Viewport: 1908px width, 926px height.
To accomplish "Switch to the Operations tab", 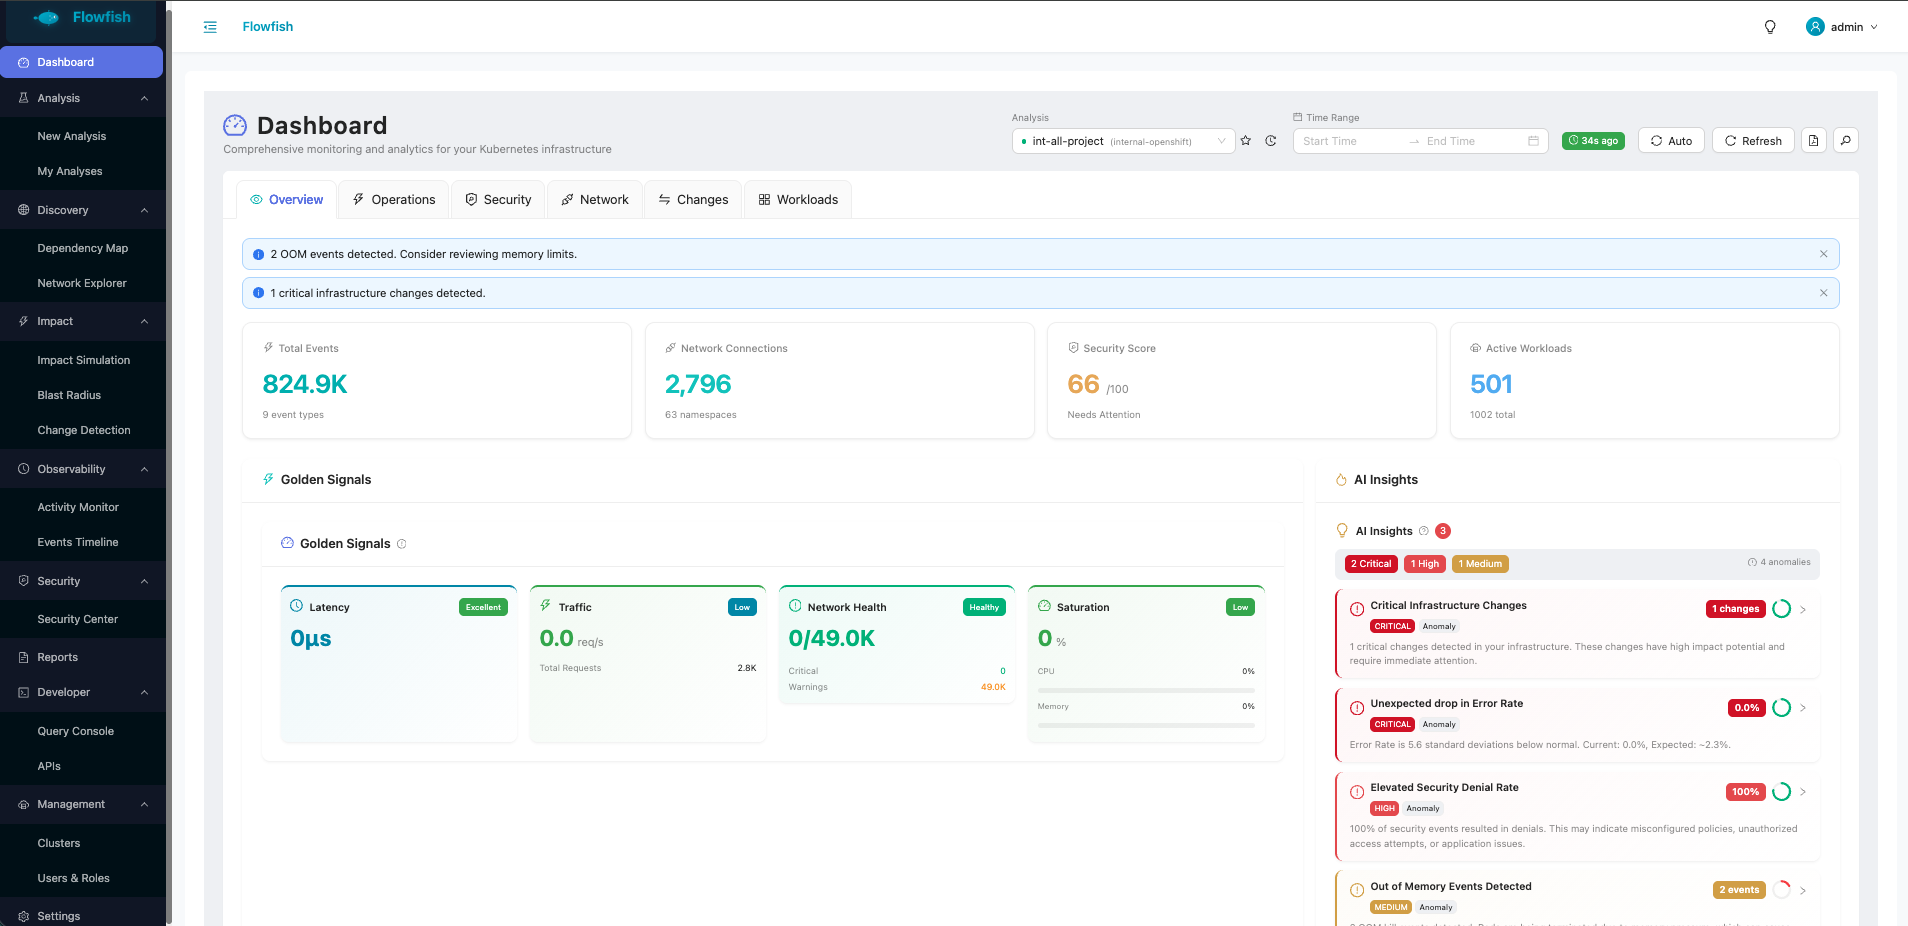I will [394, 200].
